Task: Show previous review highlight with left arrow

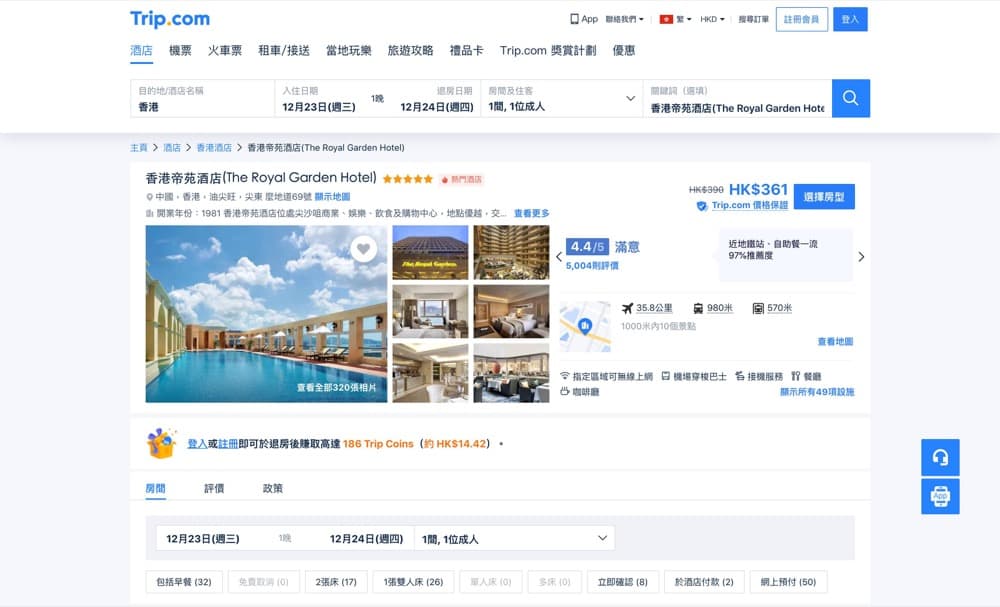Action: tap(559, 257)
